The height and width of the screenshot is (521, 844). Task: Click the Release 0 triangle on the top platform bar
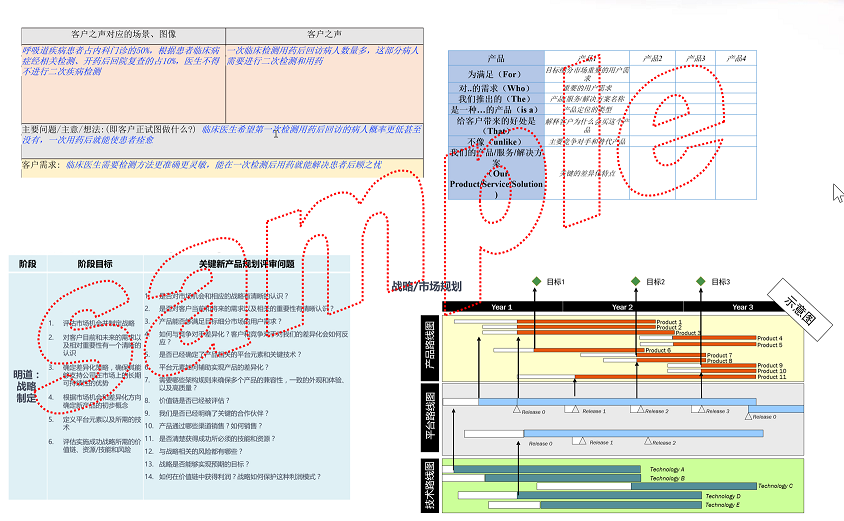click(517, 411)
